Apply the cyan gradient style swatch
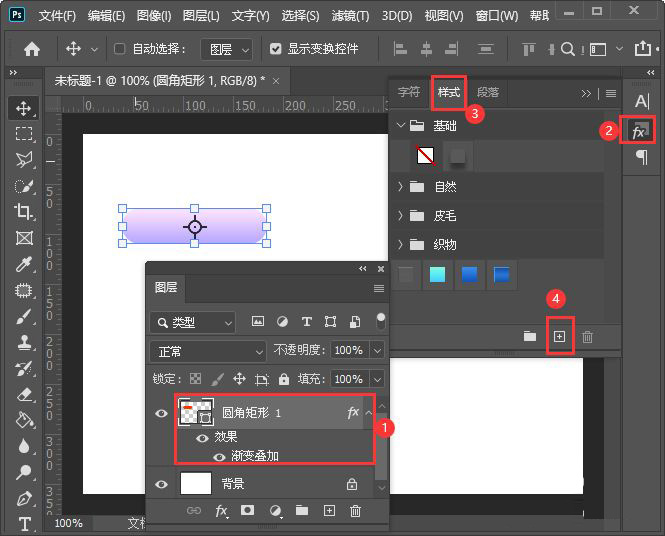Image resolution: width=665 pixels, height=536 pixels. point(437,275)
